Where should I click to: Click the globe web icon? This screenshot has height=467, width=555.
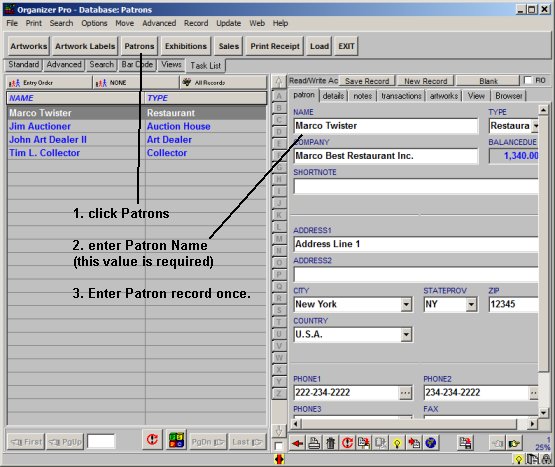[x=431, y=443]
